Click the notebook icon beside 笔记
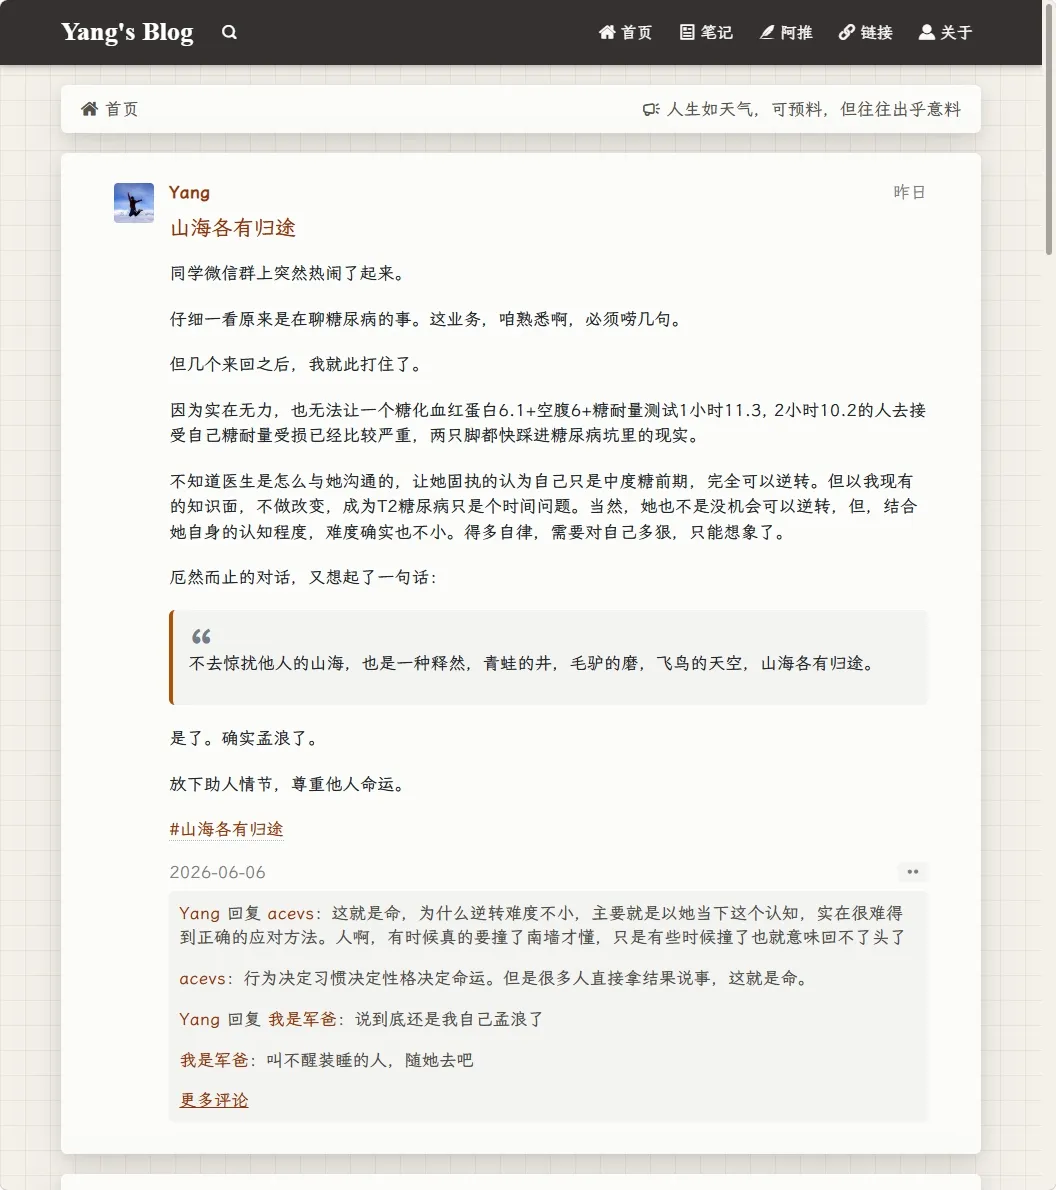Screen dimensions: 1056x1190 point(687,32)
